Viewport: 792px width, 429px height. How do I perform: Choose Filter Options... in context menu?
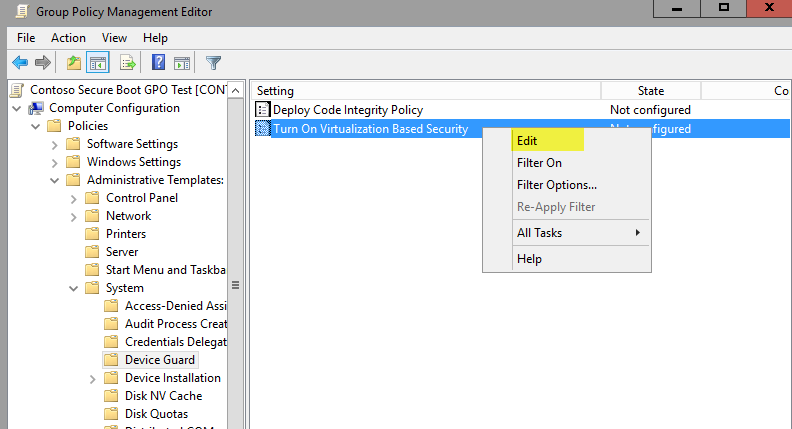coord(567,185)
